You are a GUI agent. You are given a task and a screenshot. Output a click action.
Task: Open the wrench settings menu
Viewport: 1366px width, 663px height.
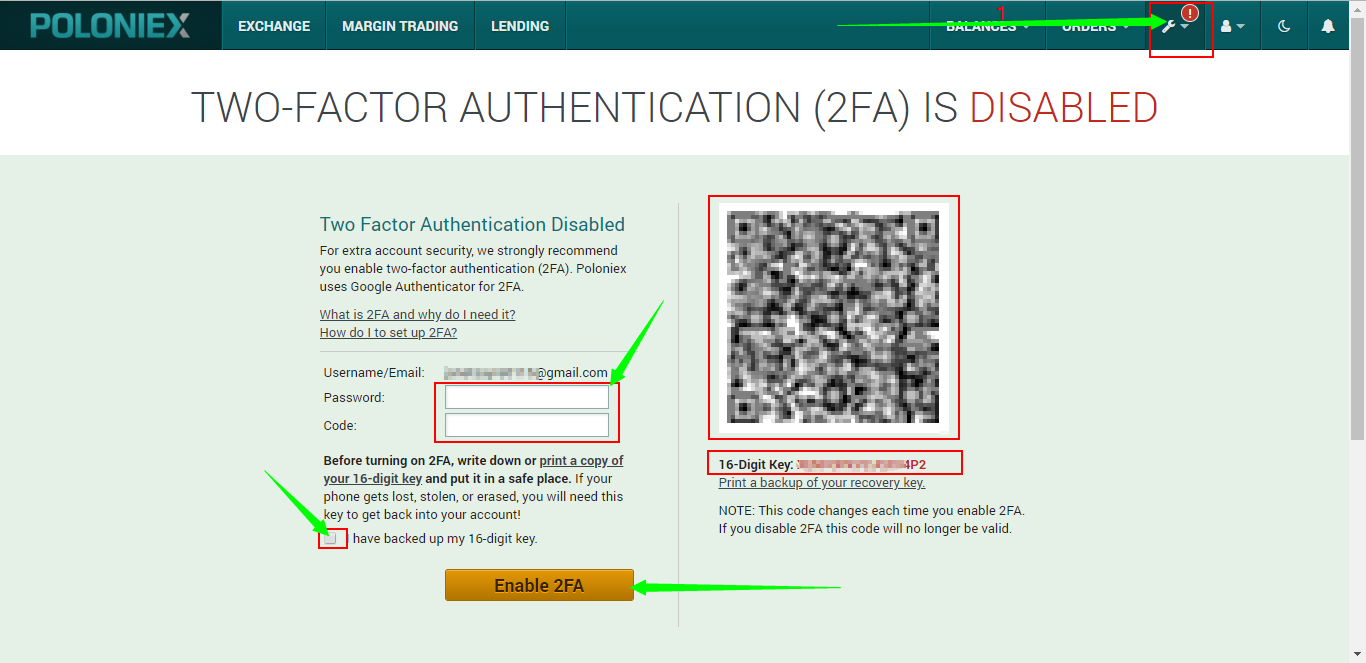tap(1175, 26)
